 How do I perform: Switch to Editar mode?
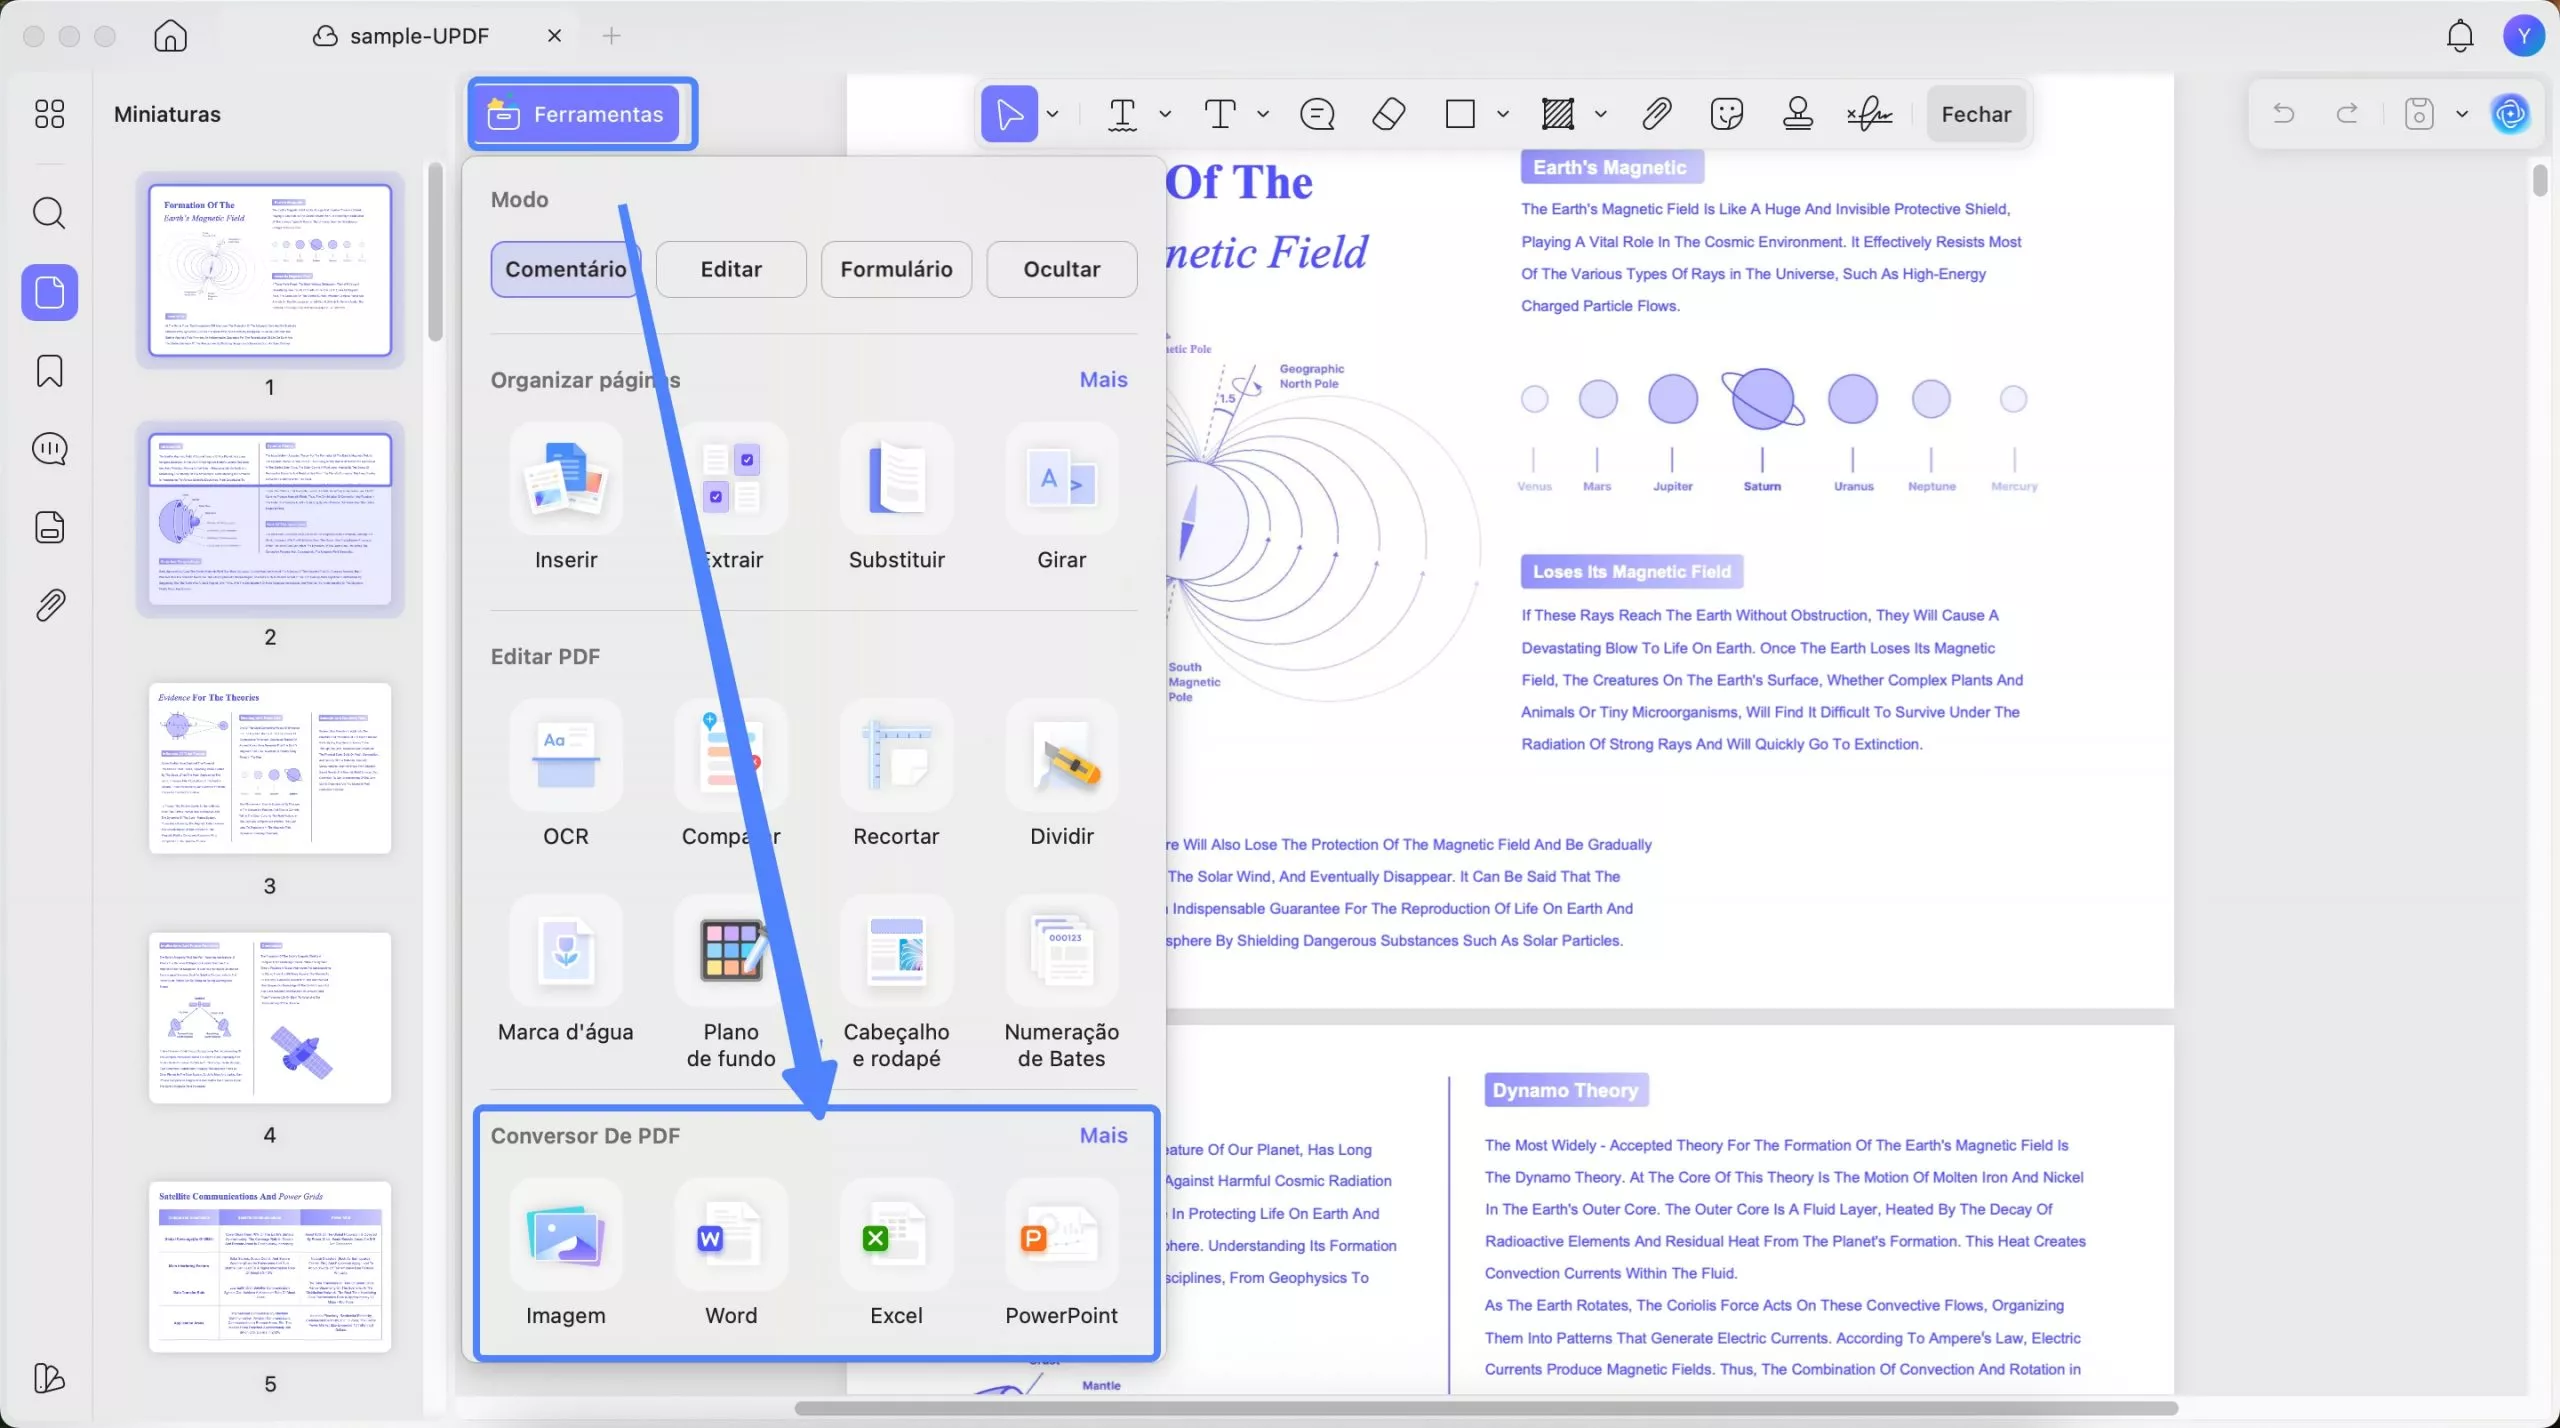point(731,269)
